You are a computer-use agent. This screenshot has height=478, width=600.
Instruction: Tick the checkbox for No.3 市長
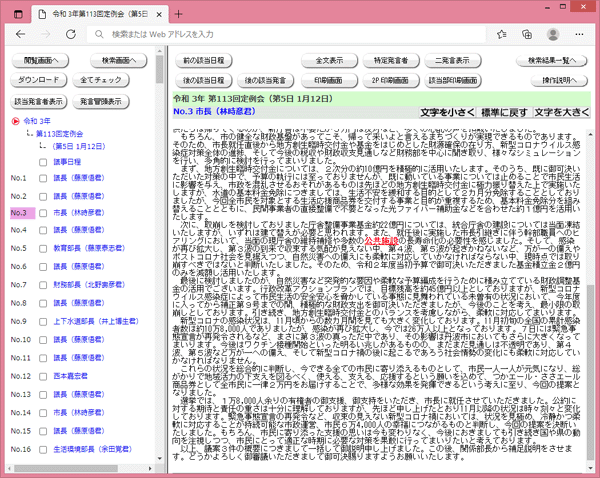pyautogui.click(x=43, y=213)
